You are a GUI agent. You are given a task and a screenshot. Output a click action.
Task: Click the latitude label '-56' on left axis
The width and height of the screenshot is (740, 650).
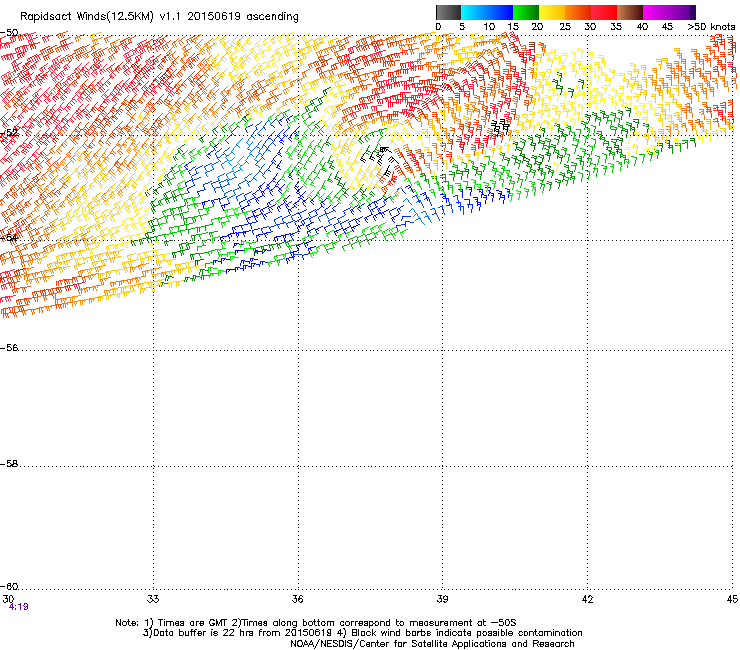9,348
